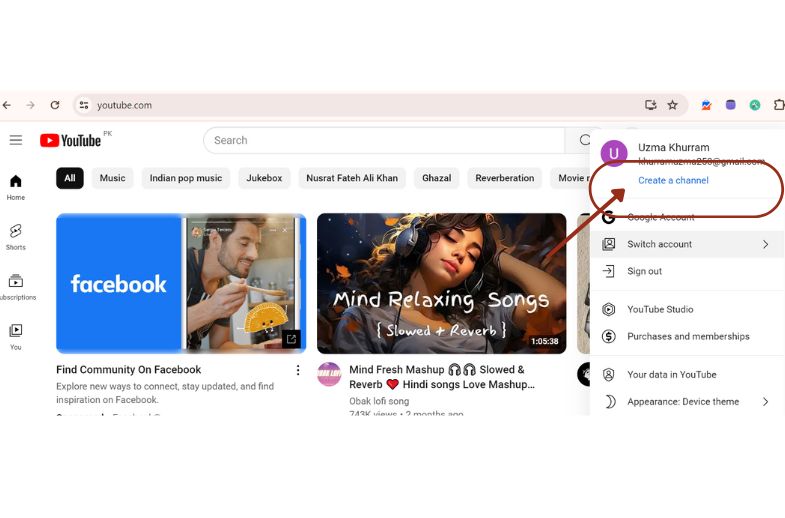The height and width of the screenshot is (518, 785).
Task: Open Shorts in the left sidebar
Action: (x=16, y=237)
